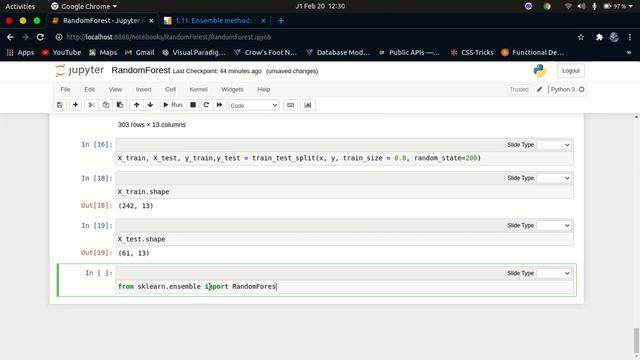Move the selected cell up

click(136, 105)
